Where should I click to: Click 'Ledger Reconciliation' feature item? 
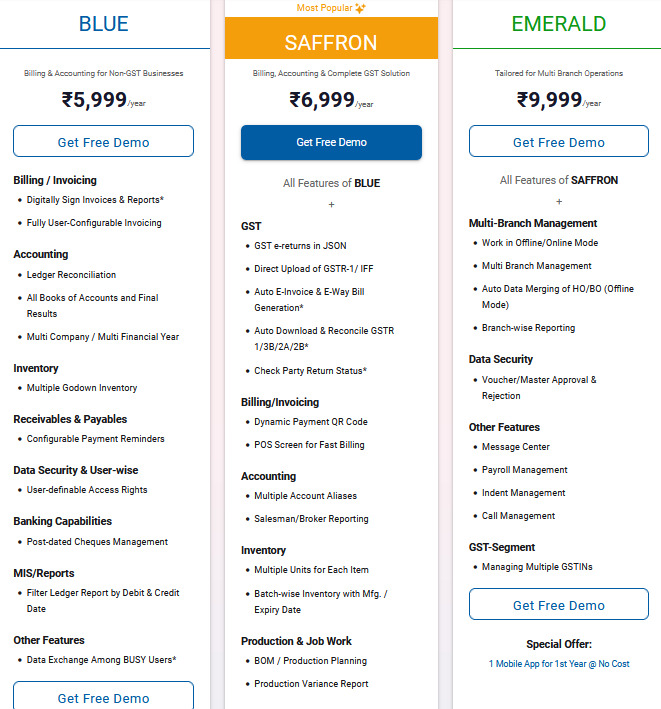(x=71, y=275)
